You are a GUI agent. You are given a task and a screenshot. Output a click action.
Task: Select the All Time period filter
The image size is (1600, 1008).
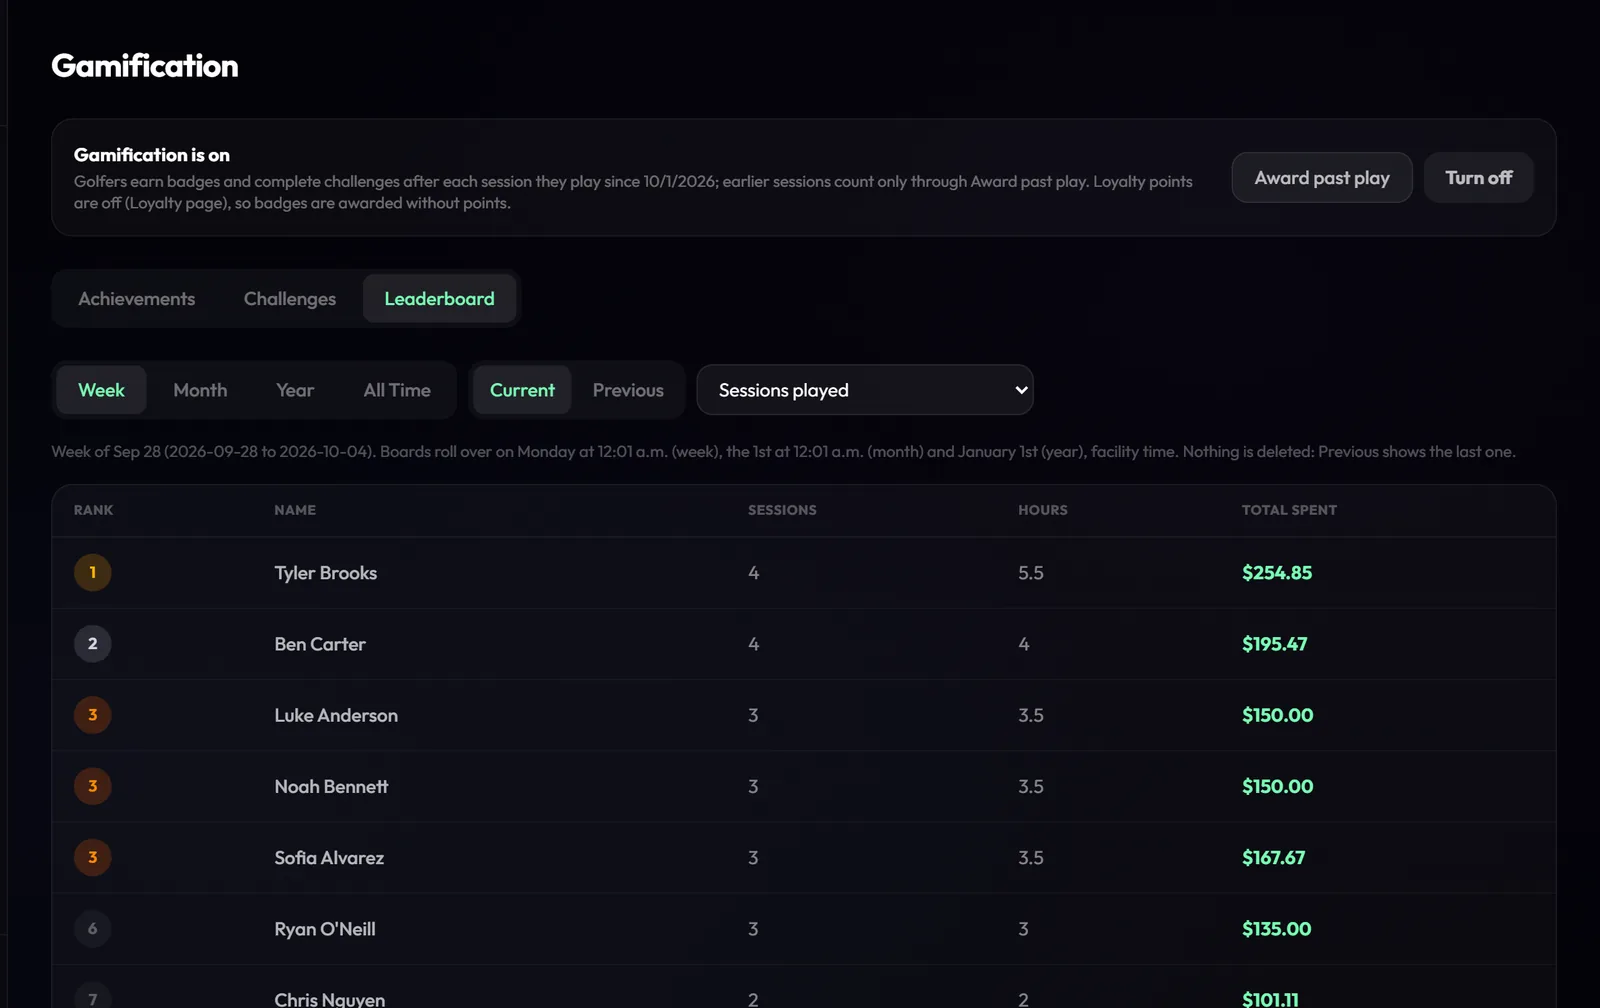point(397,390)
